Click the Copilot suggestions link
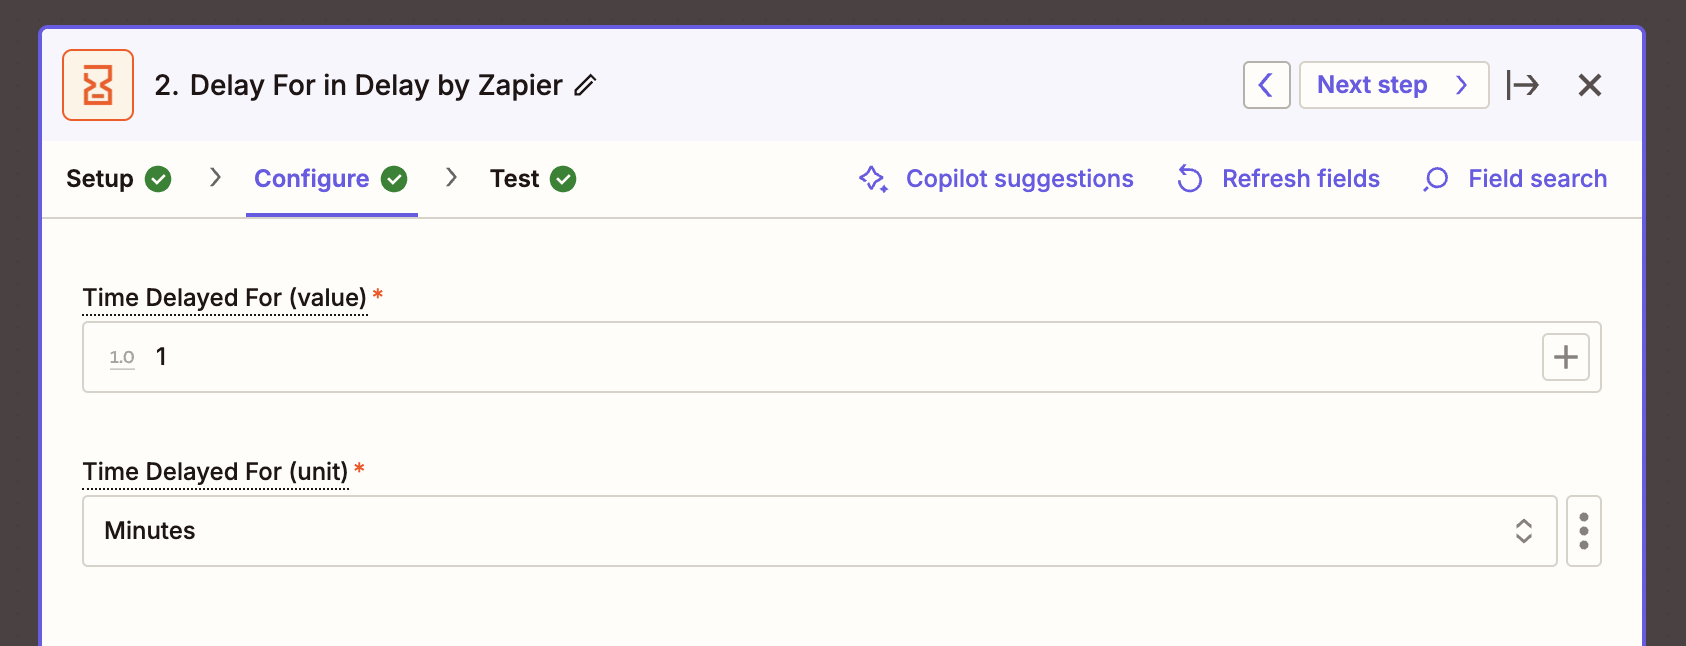The image size is (1686, 646). click(x=1019, y=179)
